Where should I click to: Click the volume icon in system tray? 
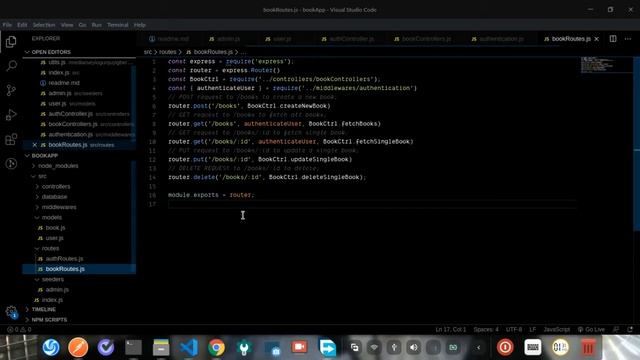coord(413,347)
